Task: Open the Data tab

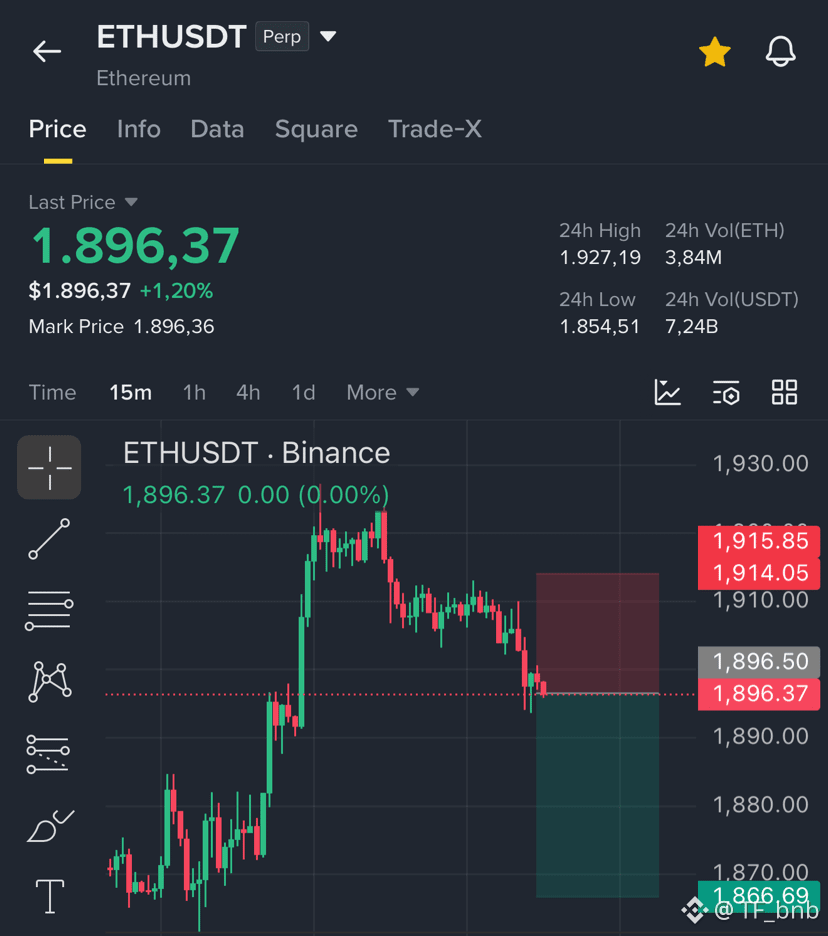Action: point(217,130)
